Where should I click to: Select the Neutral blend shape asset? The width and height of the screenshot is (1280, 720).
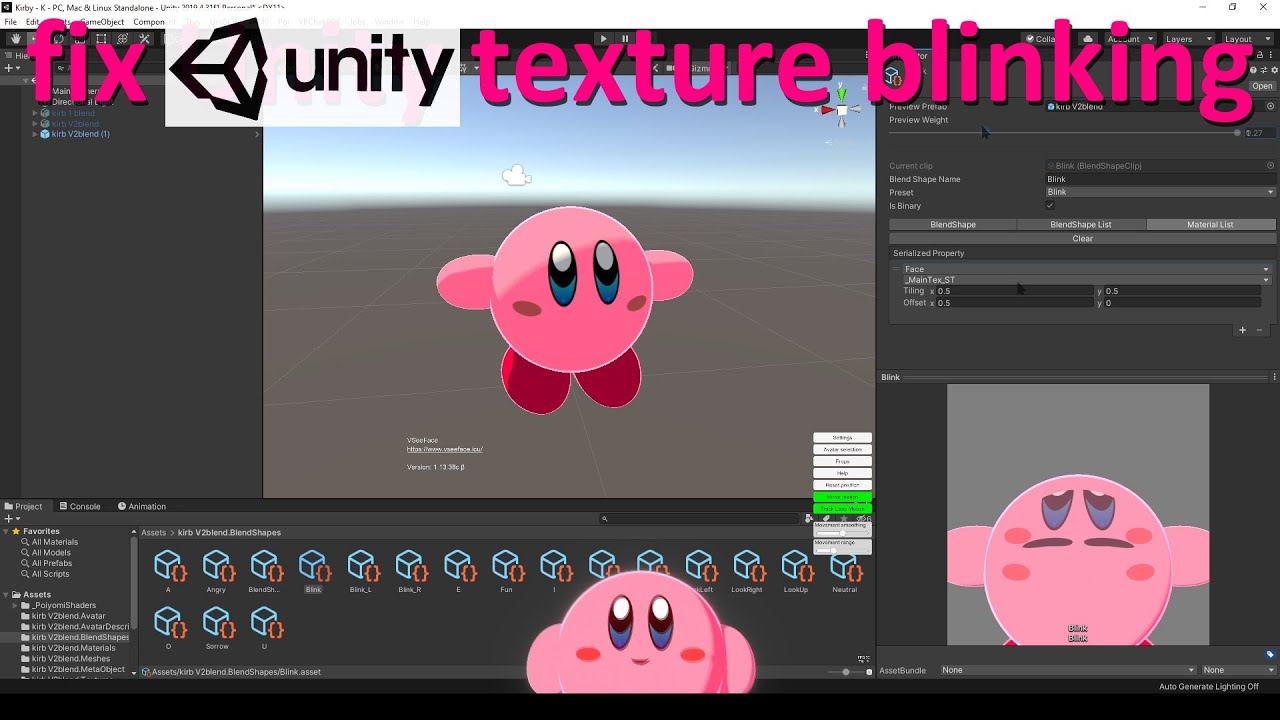845,571
